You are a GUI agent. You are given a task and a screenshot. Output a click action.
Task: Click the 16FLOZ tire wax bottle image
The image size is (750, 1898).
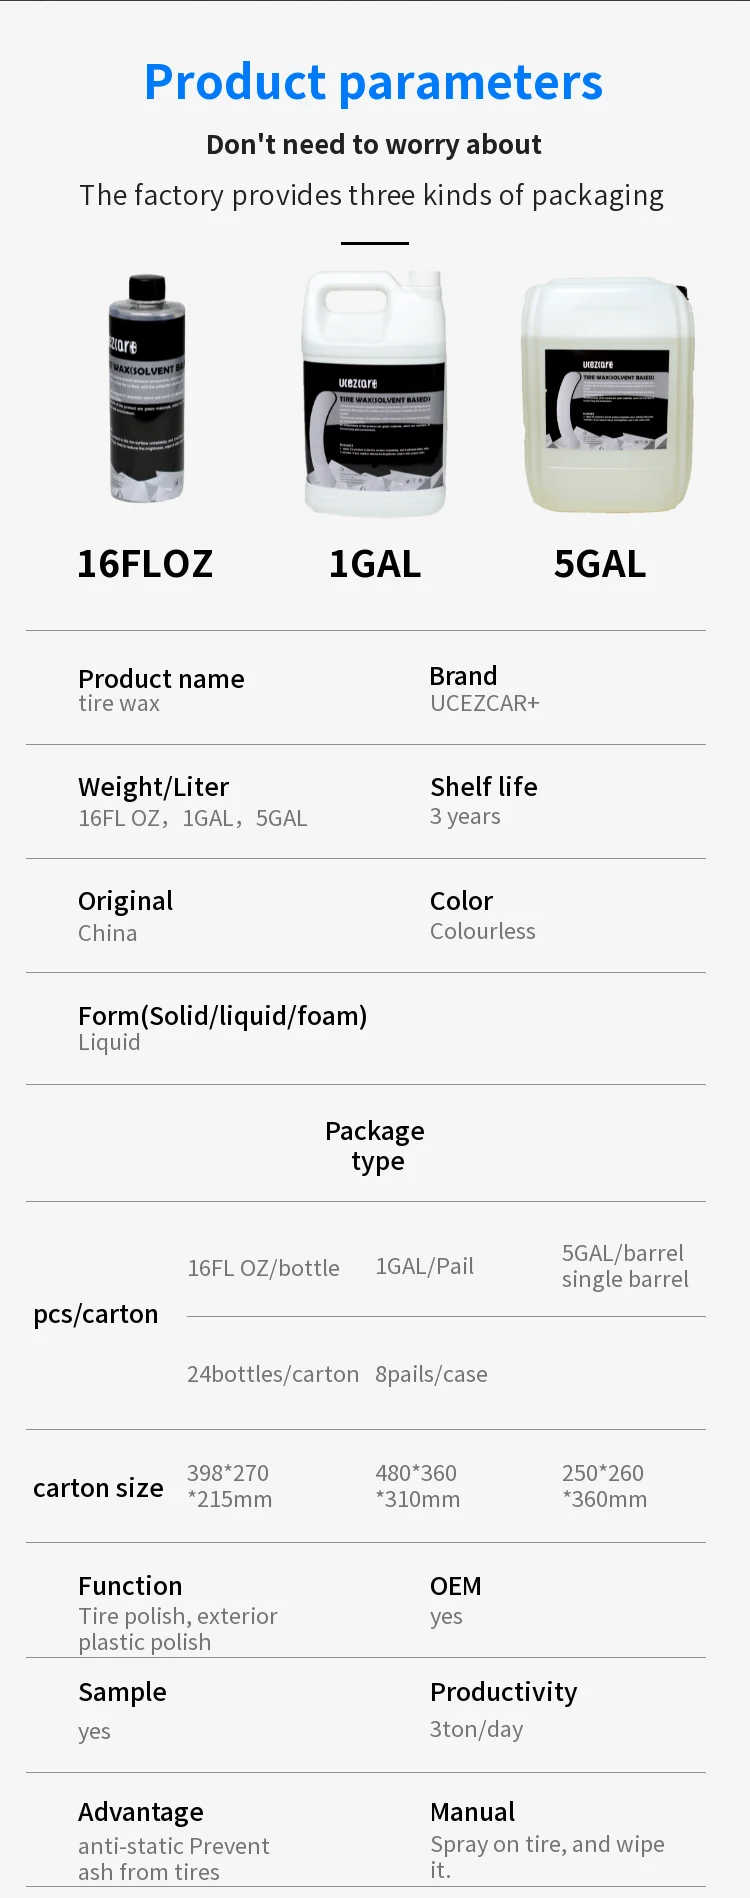coord(147,389)
